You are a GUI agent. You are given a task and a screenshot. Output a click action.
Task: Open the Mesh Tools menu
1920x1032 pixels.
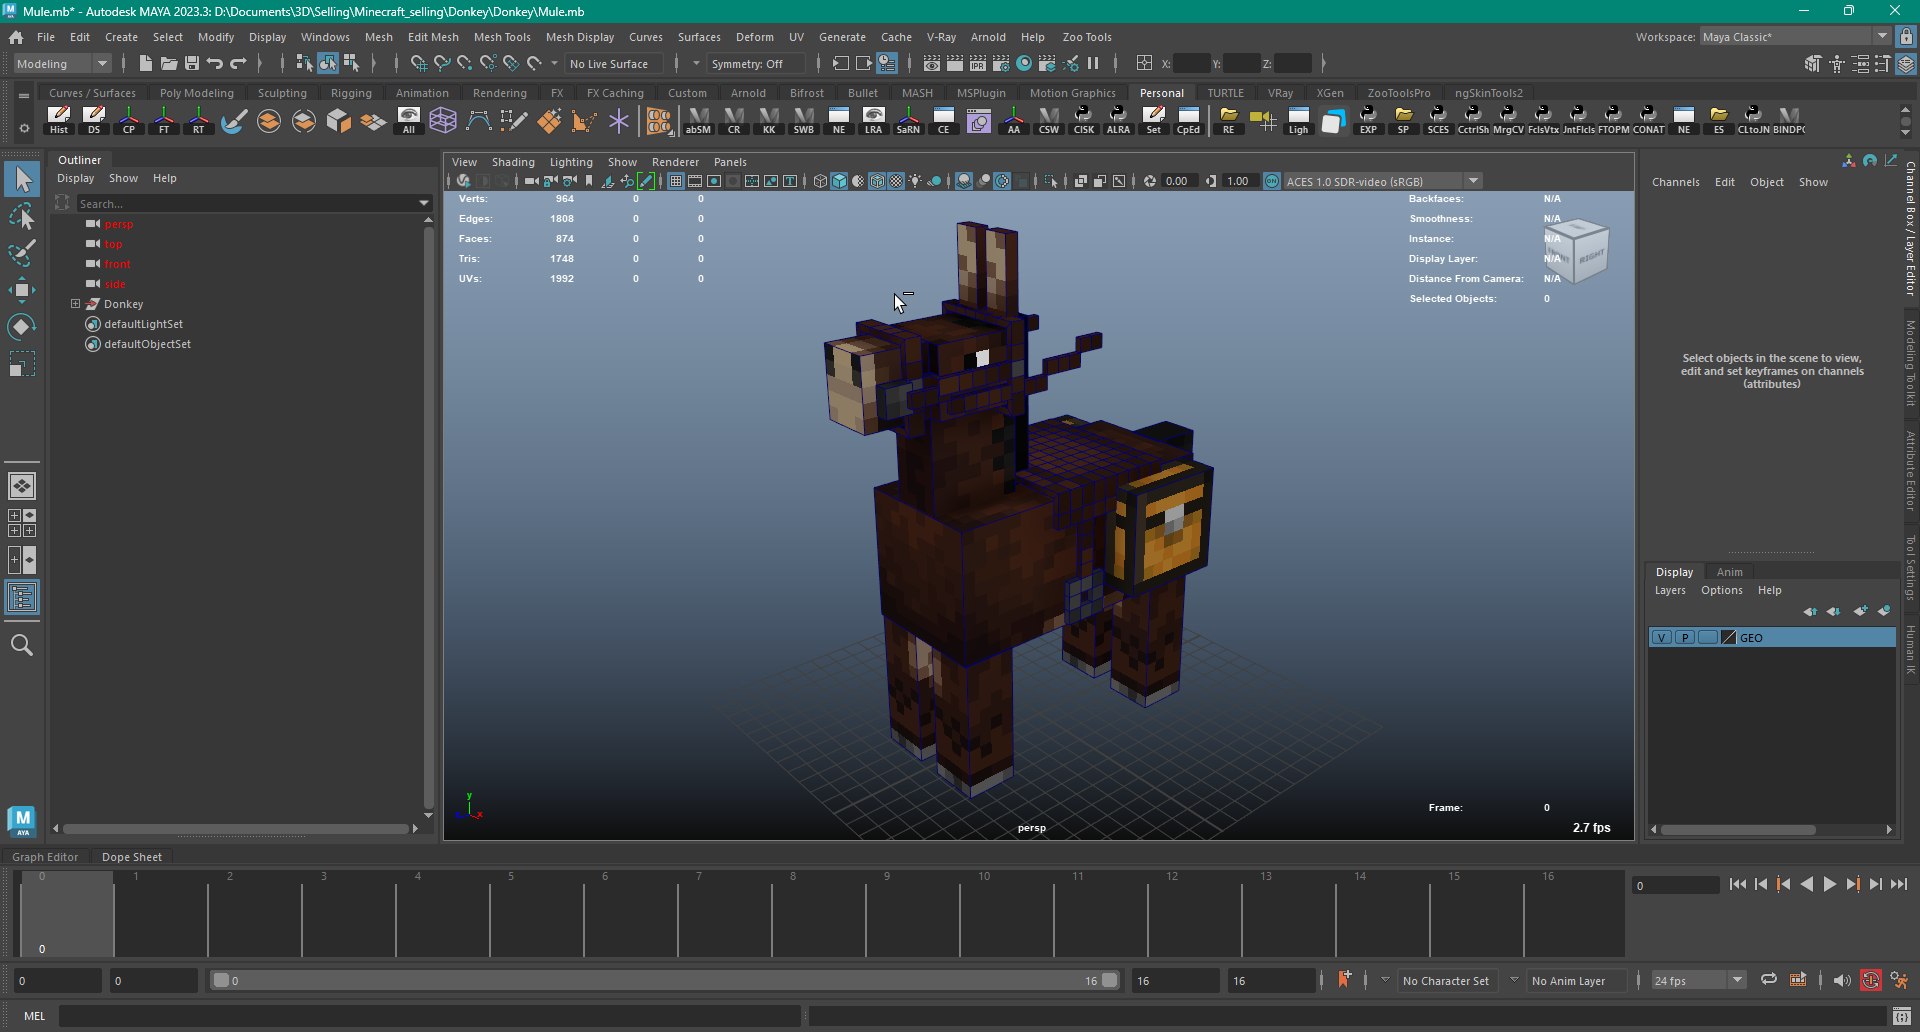[502, 36]
